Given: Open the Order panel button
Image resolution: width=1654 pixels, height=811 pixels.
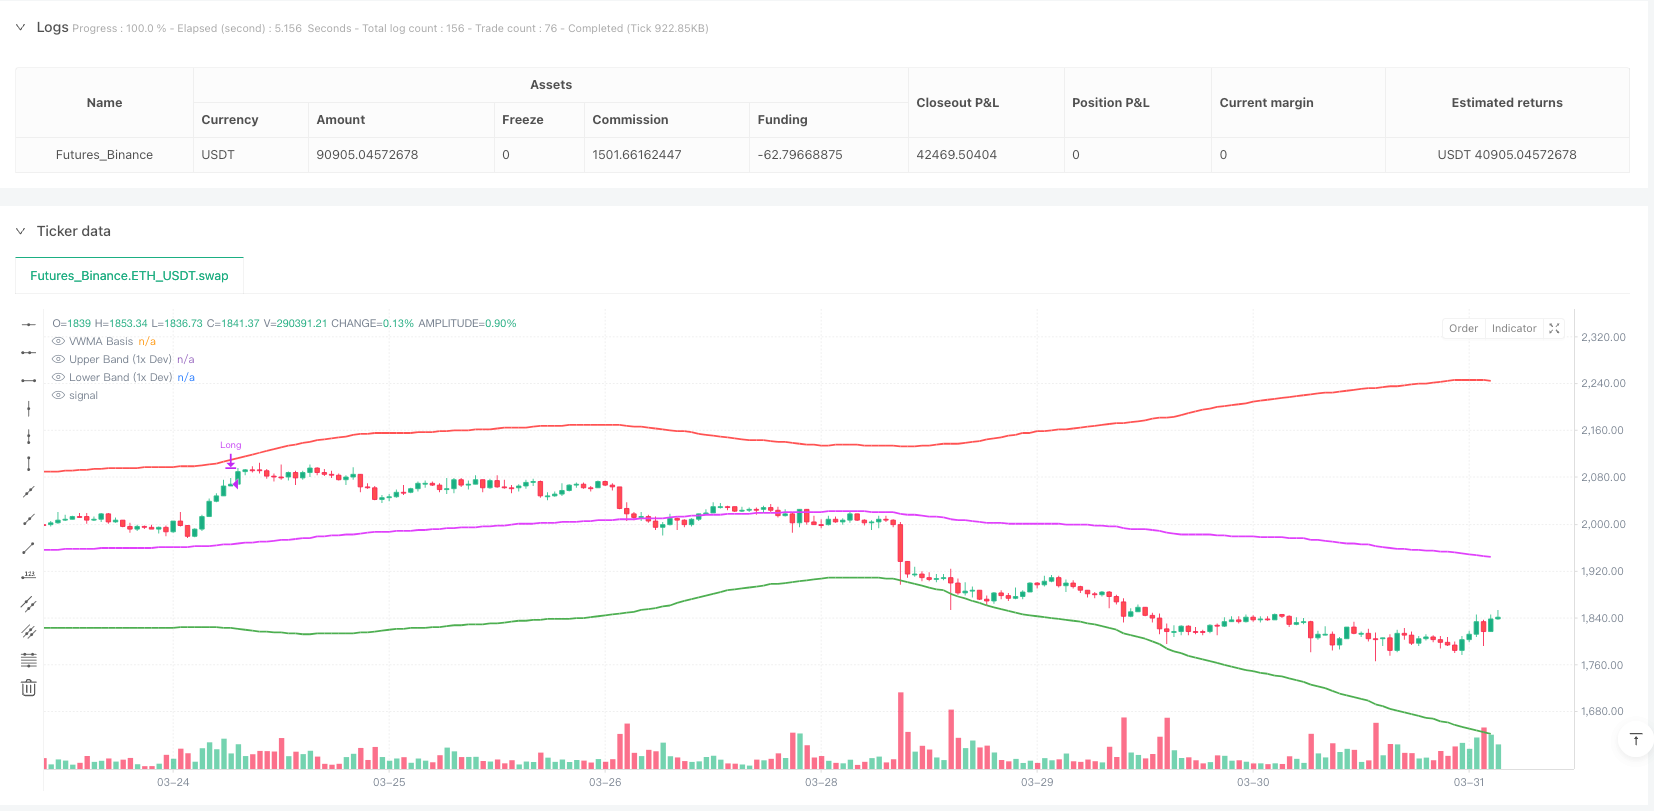Looking at the screenshot, I should [x=1463, y=328].
